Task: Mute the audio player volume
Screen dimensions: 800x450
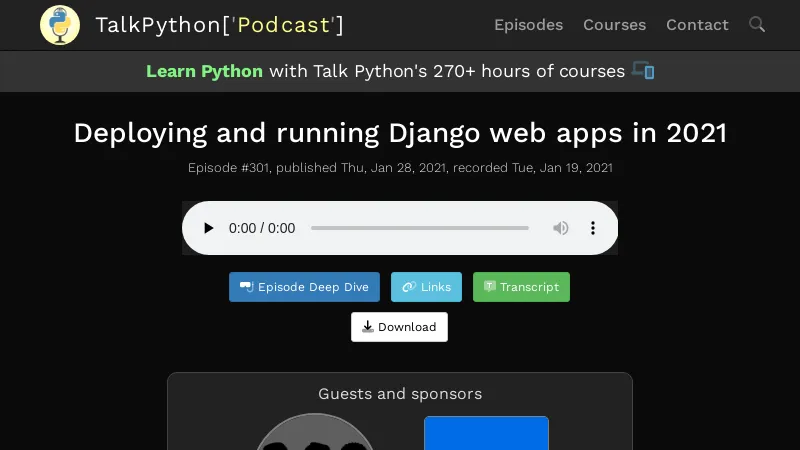Action: (x=561, y=228)
